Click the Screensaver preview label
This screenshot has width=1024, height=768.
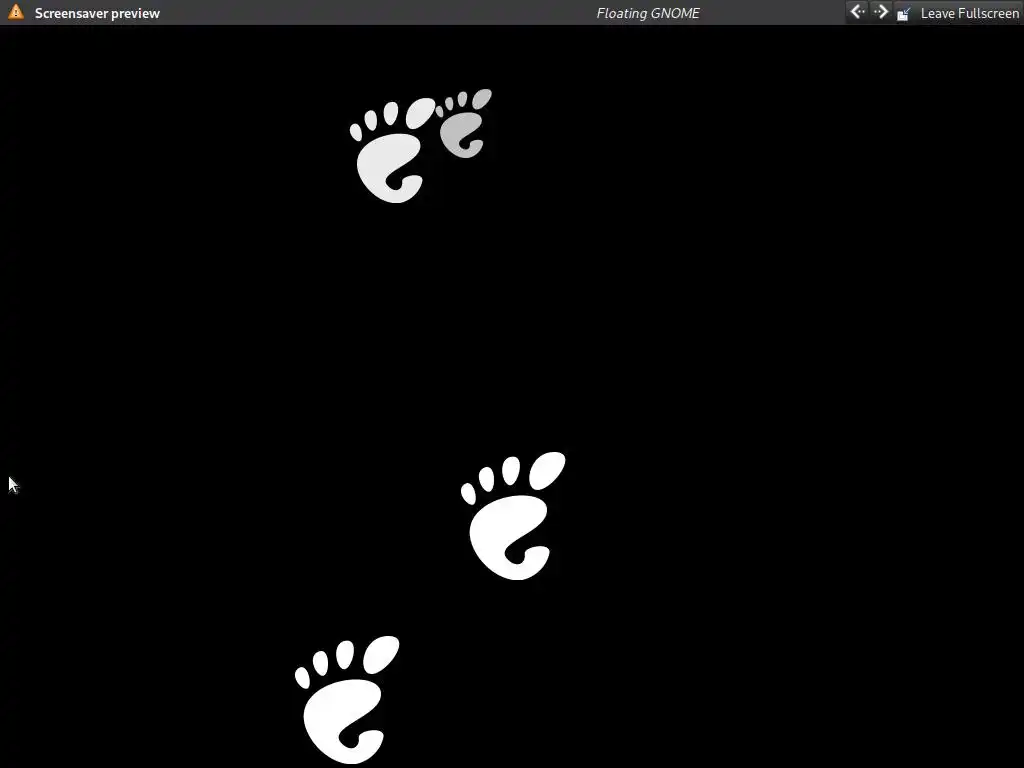coord(97,13)
